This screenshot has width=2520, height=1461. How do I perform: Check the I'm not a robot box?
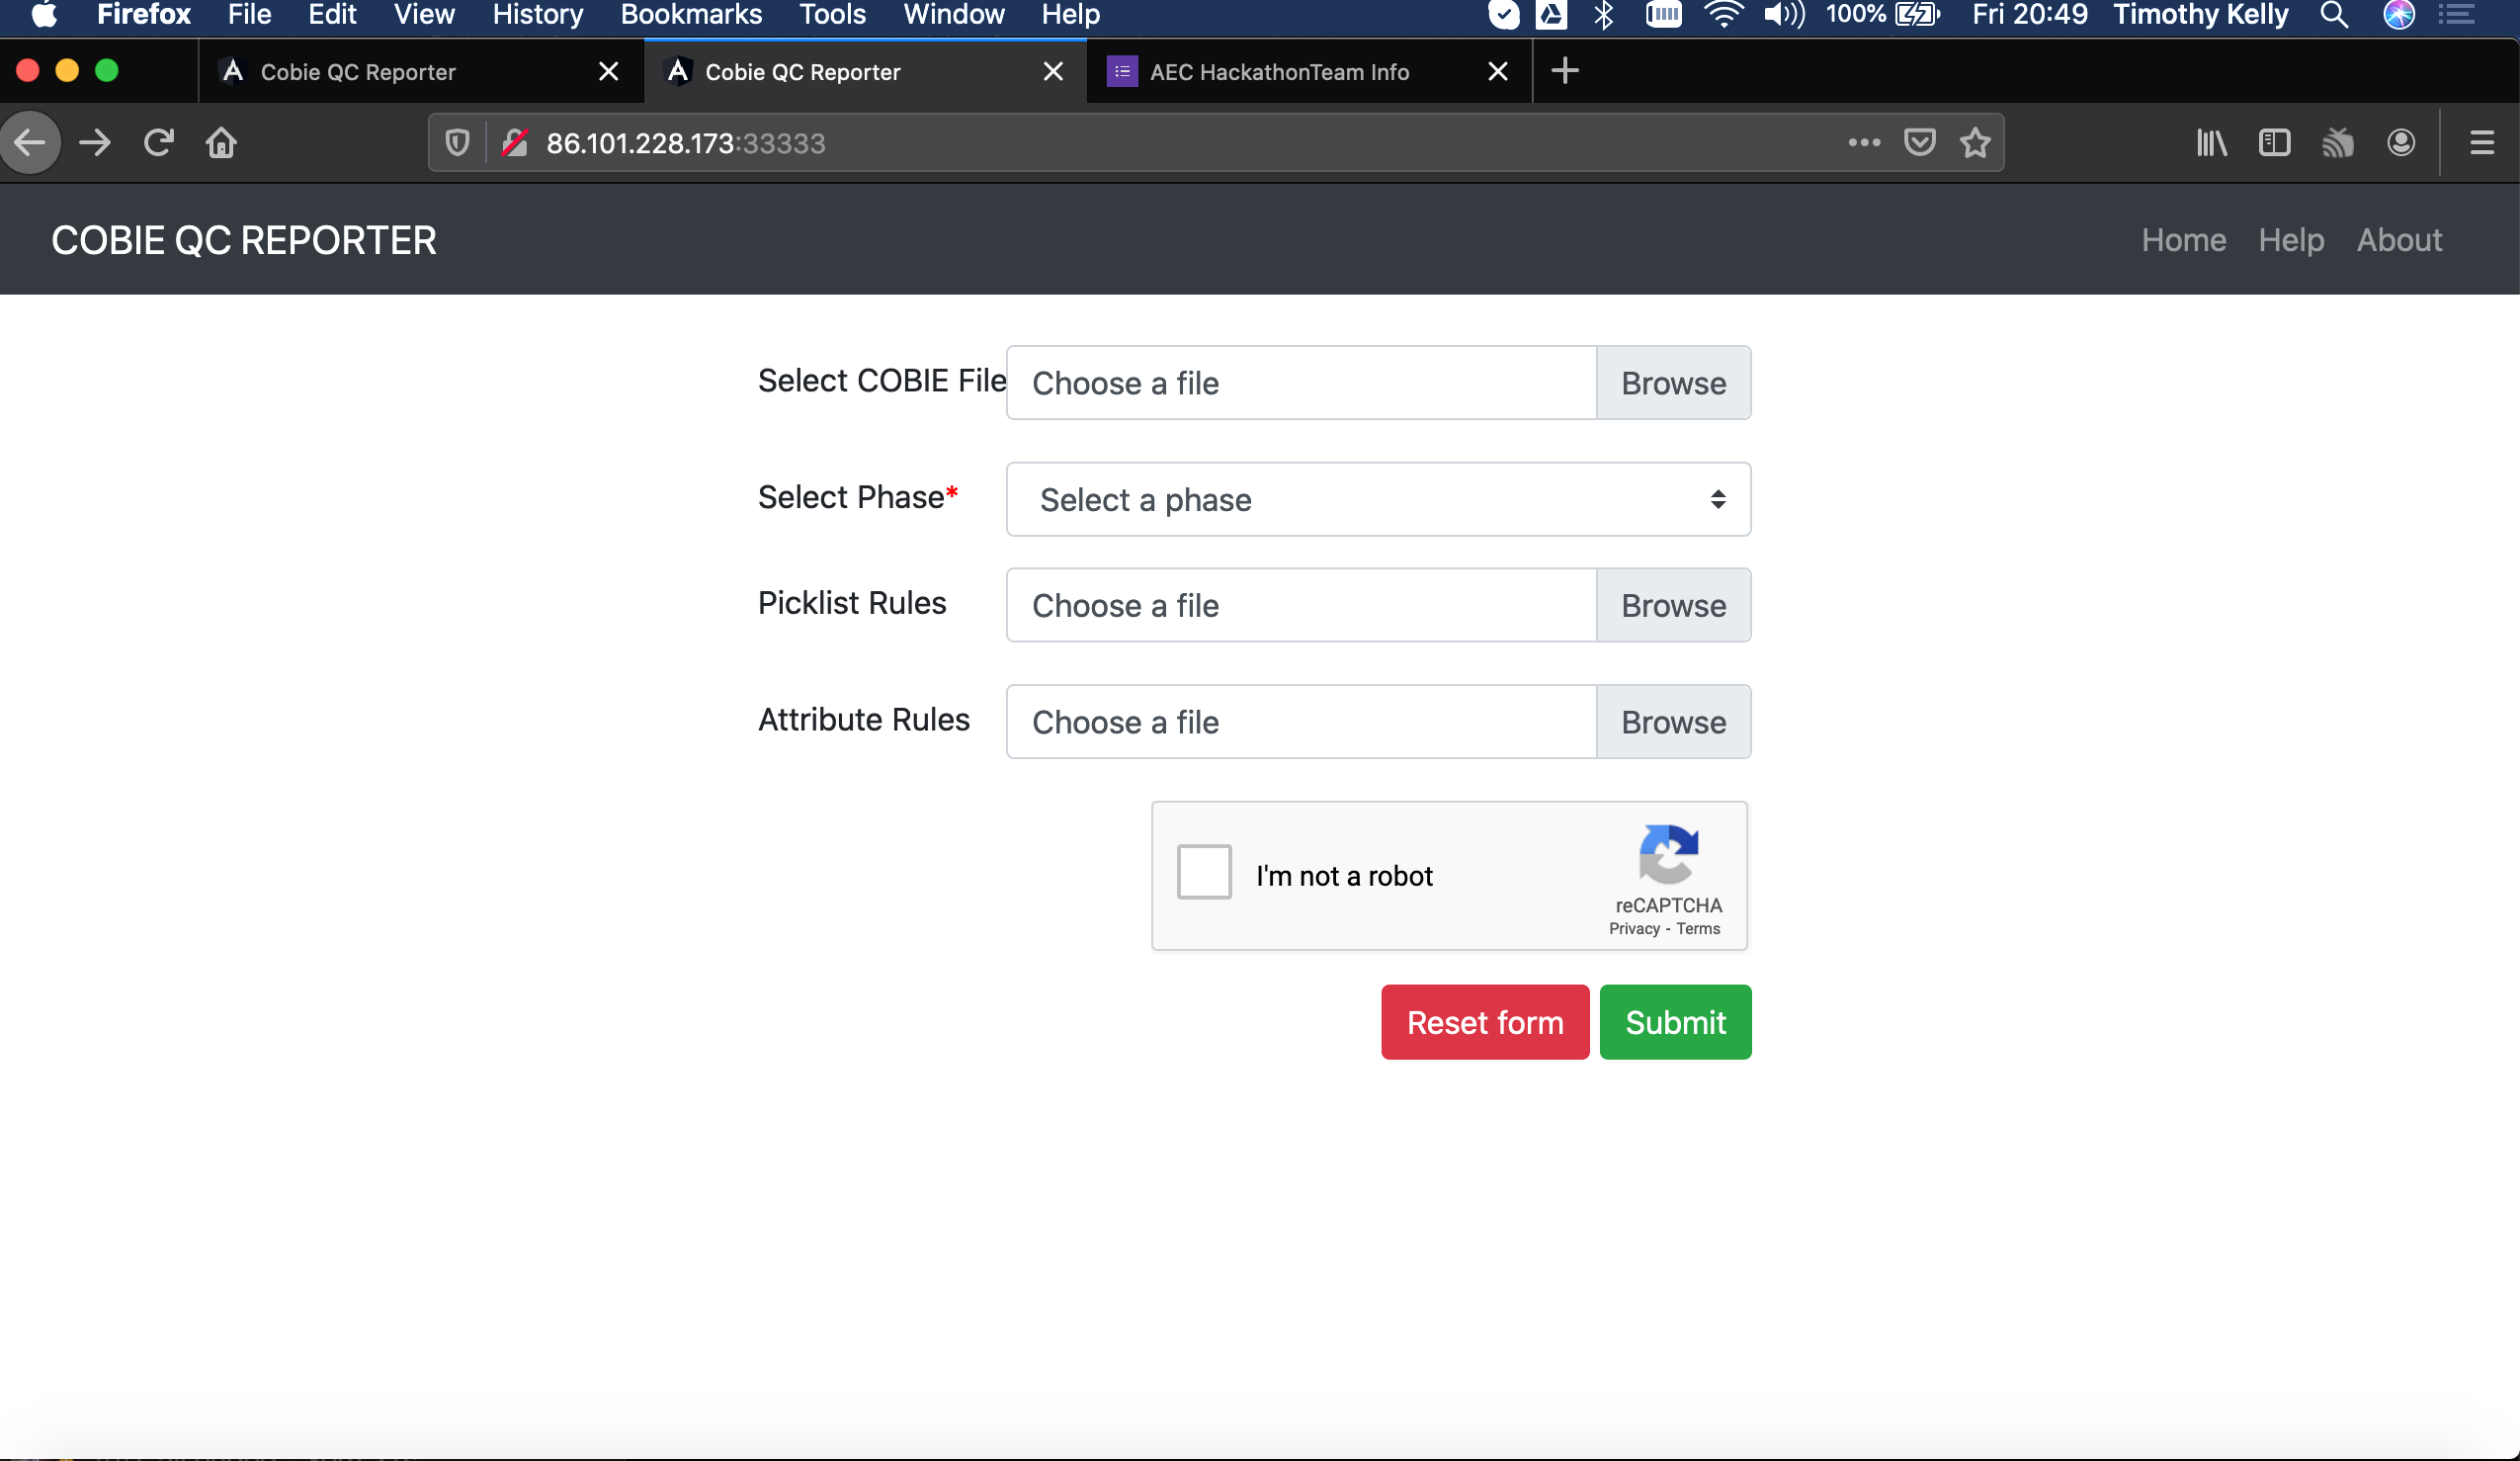(x=1203, y=872)
